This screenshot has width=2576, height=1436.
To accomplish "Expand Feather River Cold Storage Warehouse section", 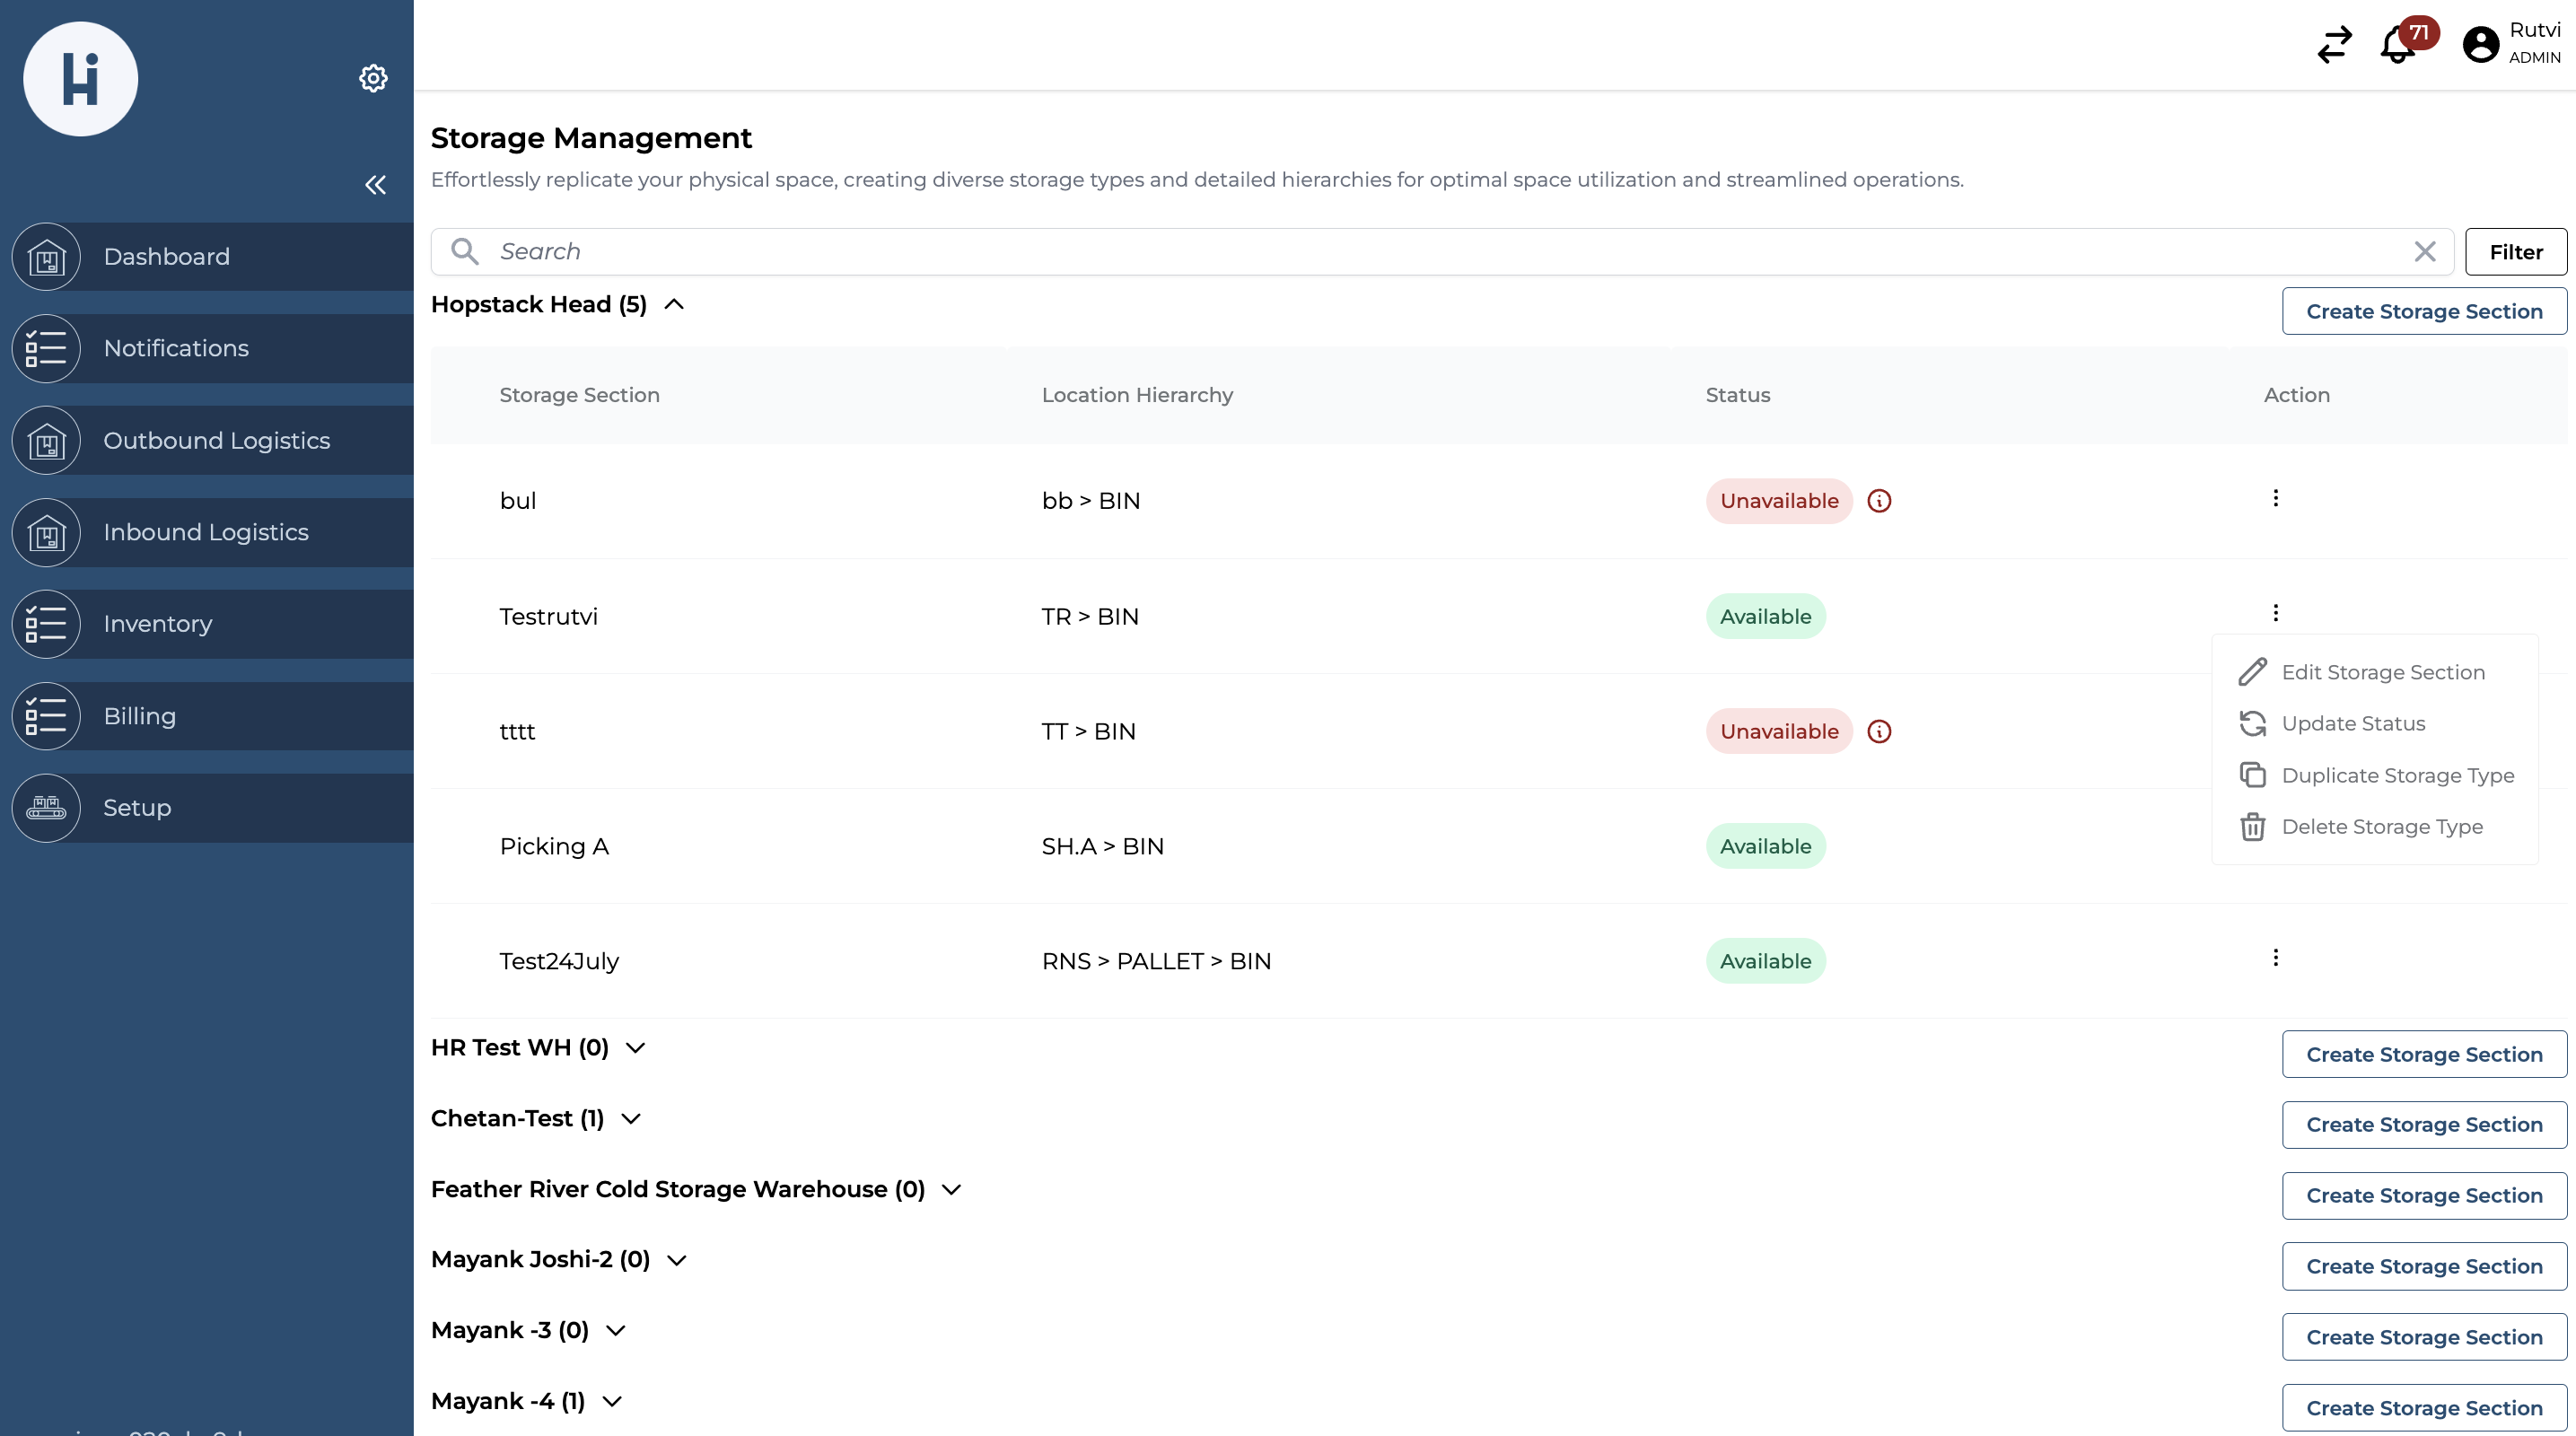I will click(x=951, y=1190).
